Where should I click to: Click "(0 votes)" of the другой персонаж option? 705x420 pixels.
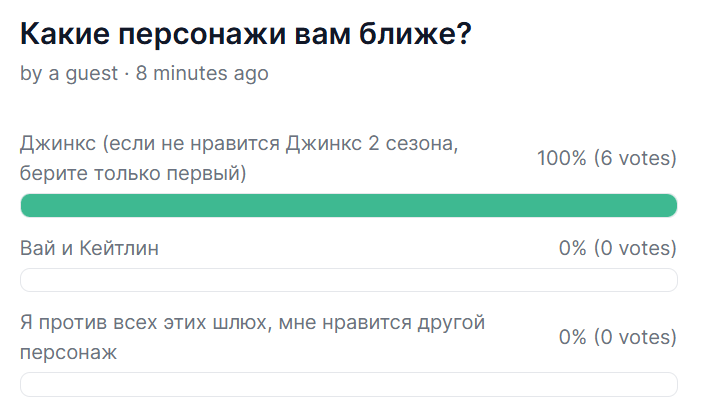635,337
